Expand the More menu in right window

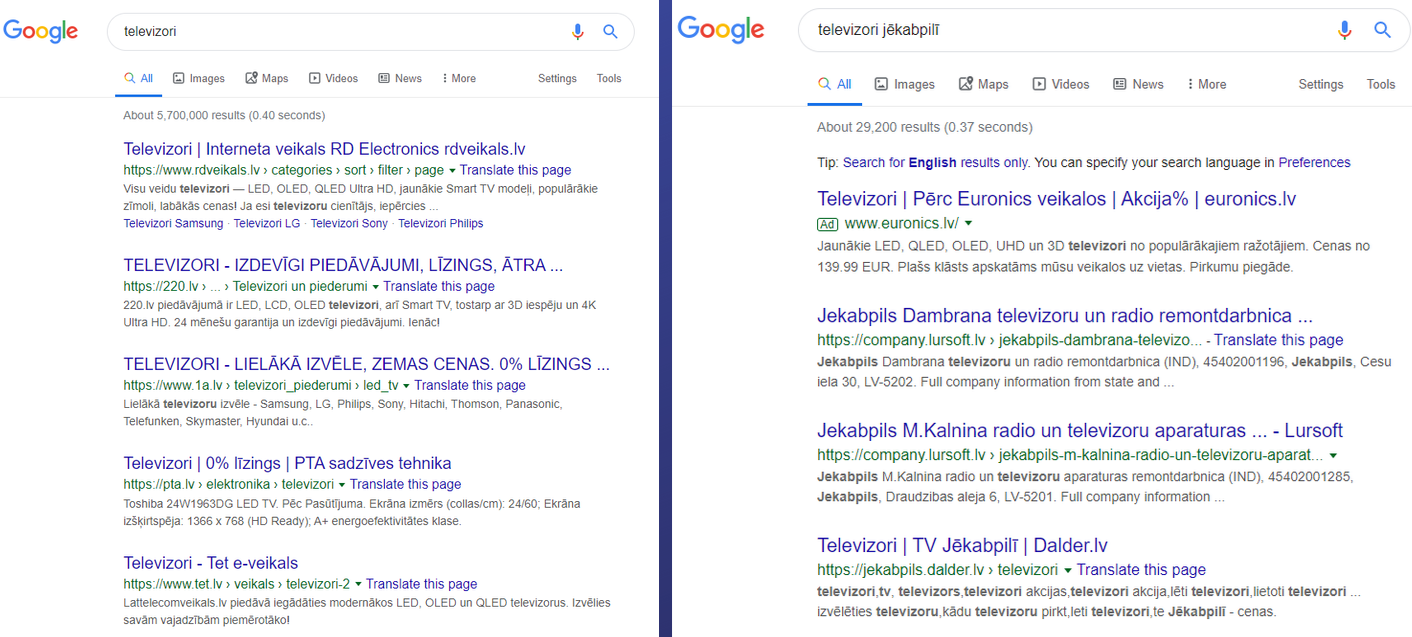click(1205, 84)
